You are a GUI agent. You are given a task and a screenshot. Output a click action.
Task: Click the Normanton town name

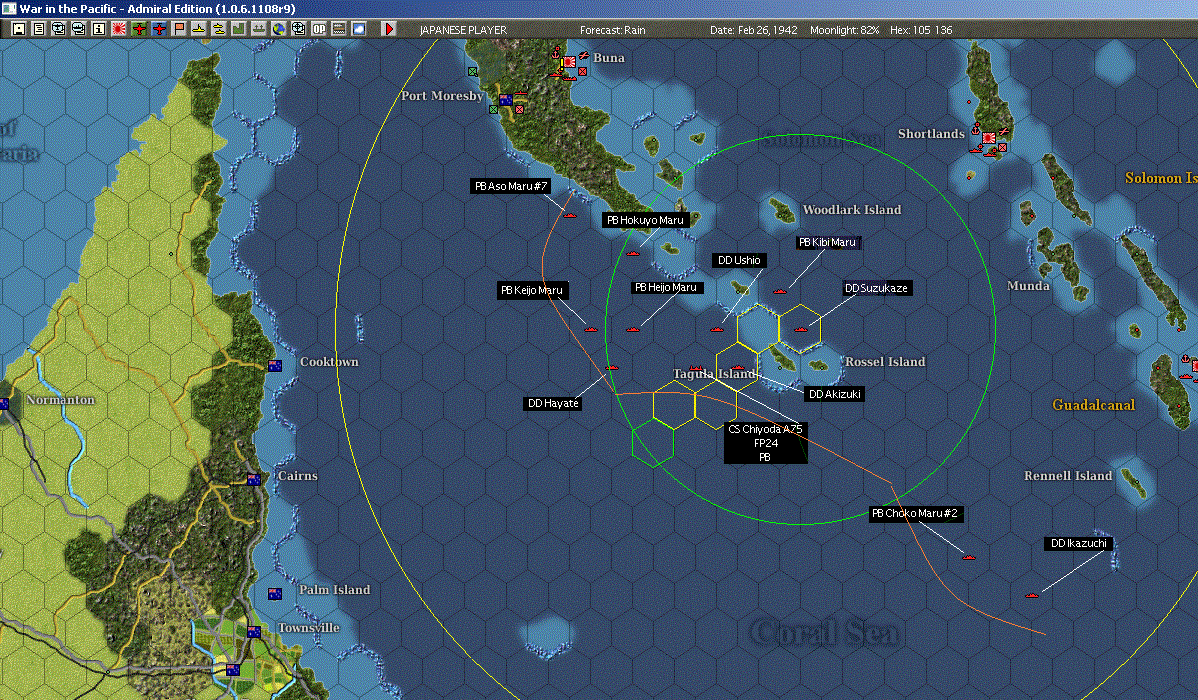60,400
